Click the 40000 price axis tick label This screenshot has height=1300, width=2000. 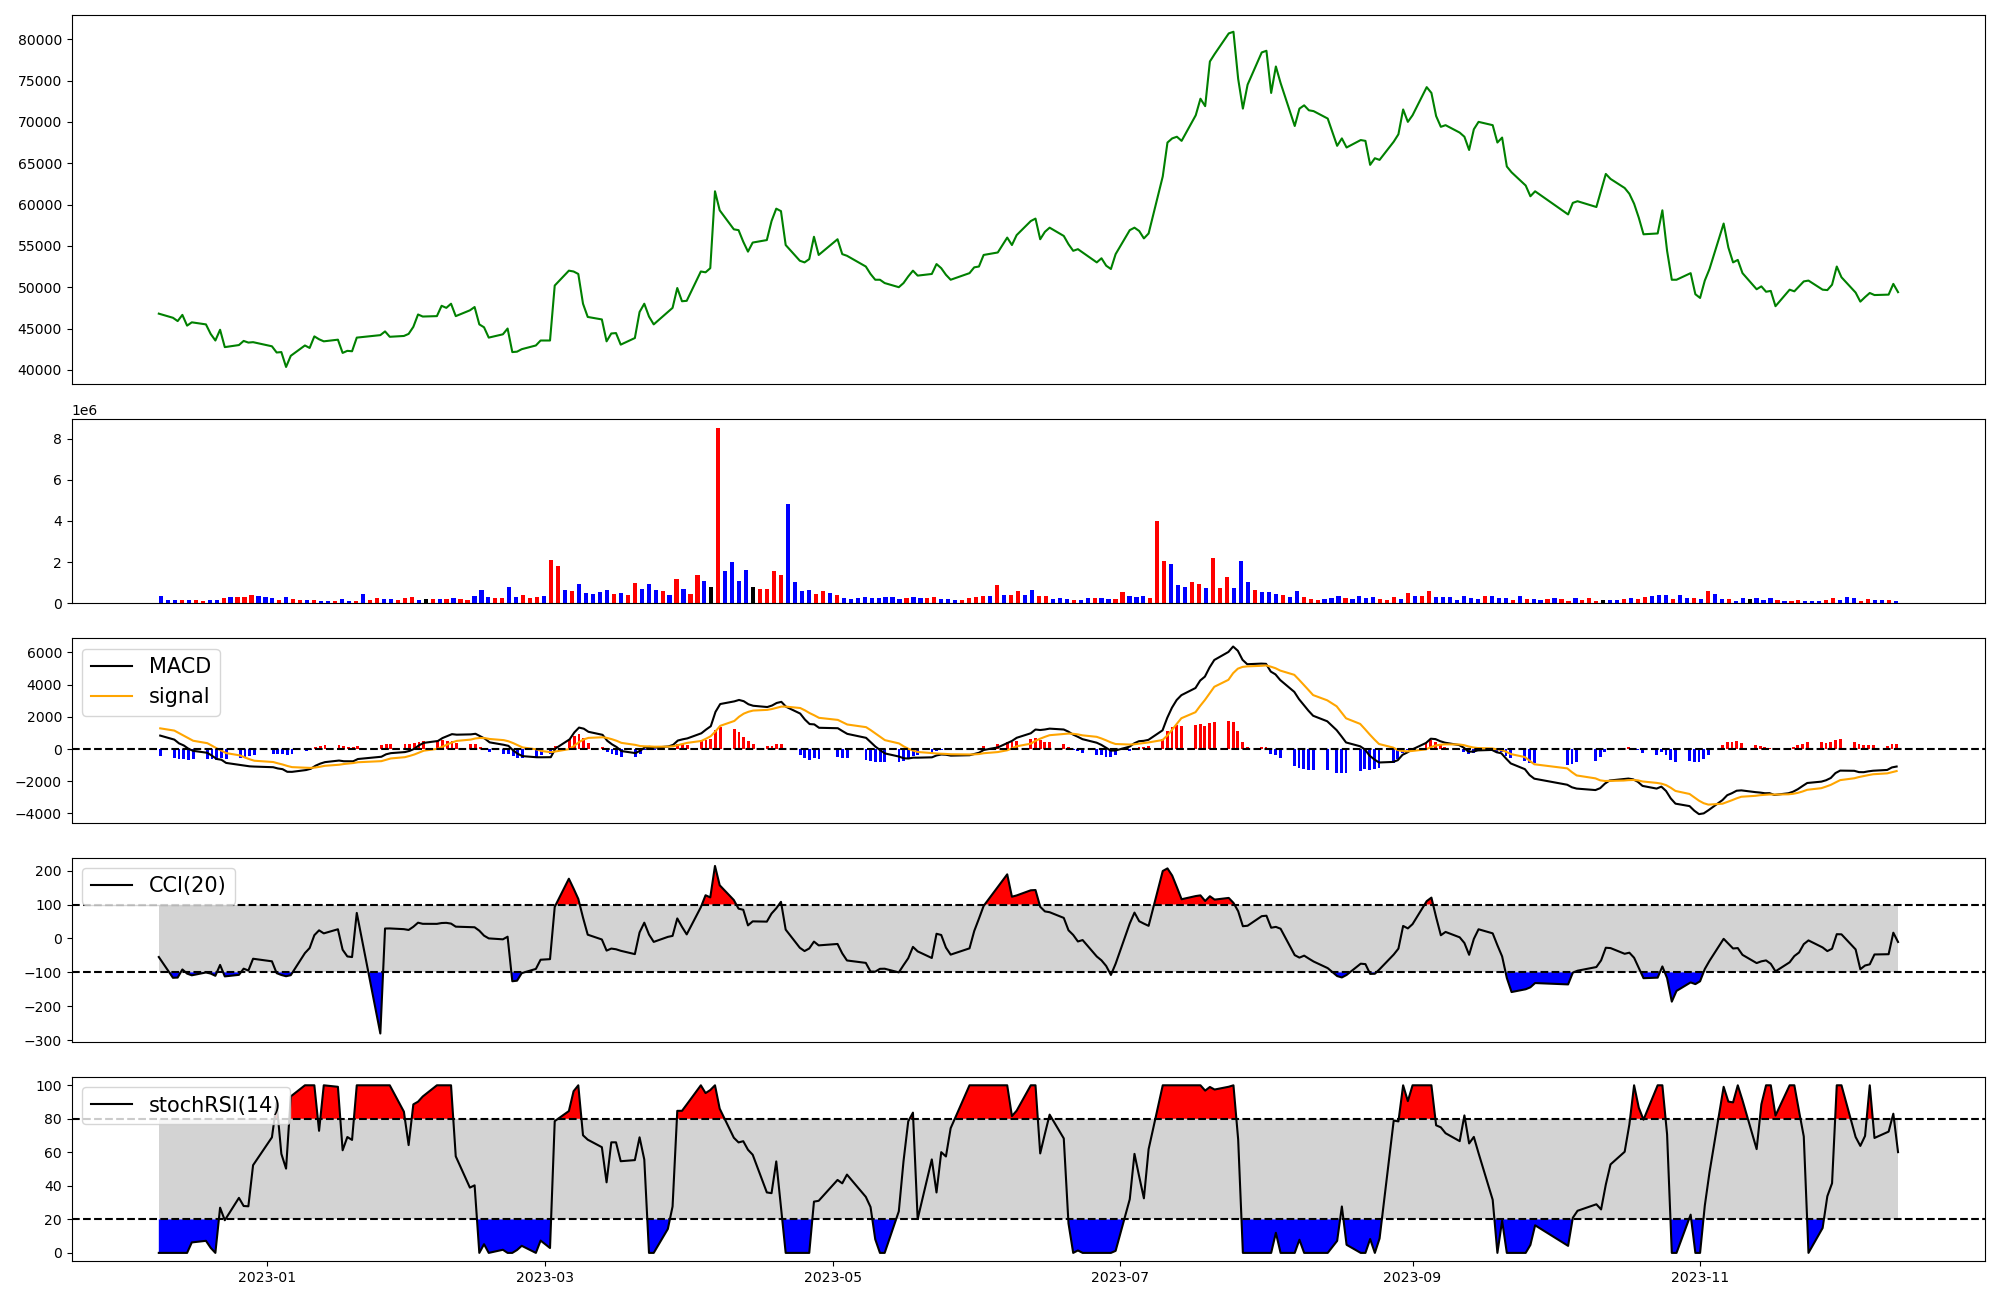pos(40,371)
